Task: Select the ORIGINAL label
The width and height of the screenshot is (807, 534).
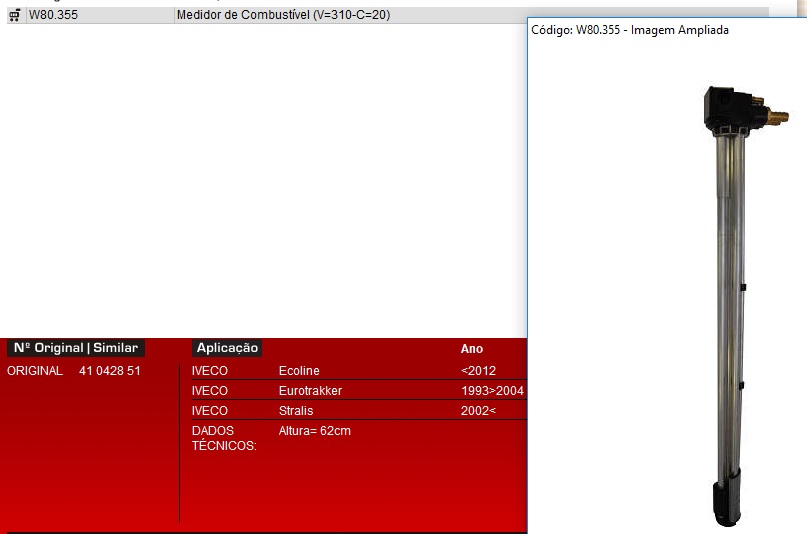Action: click(x=35, y=371)
